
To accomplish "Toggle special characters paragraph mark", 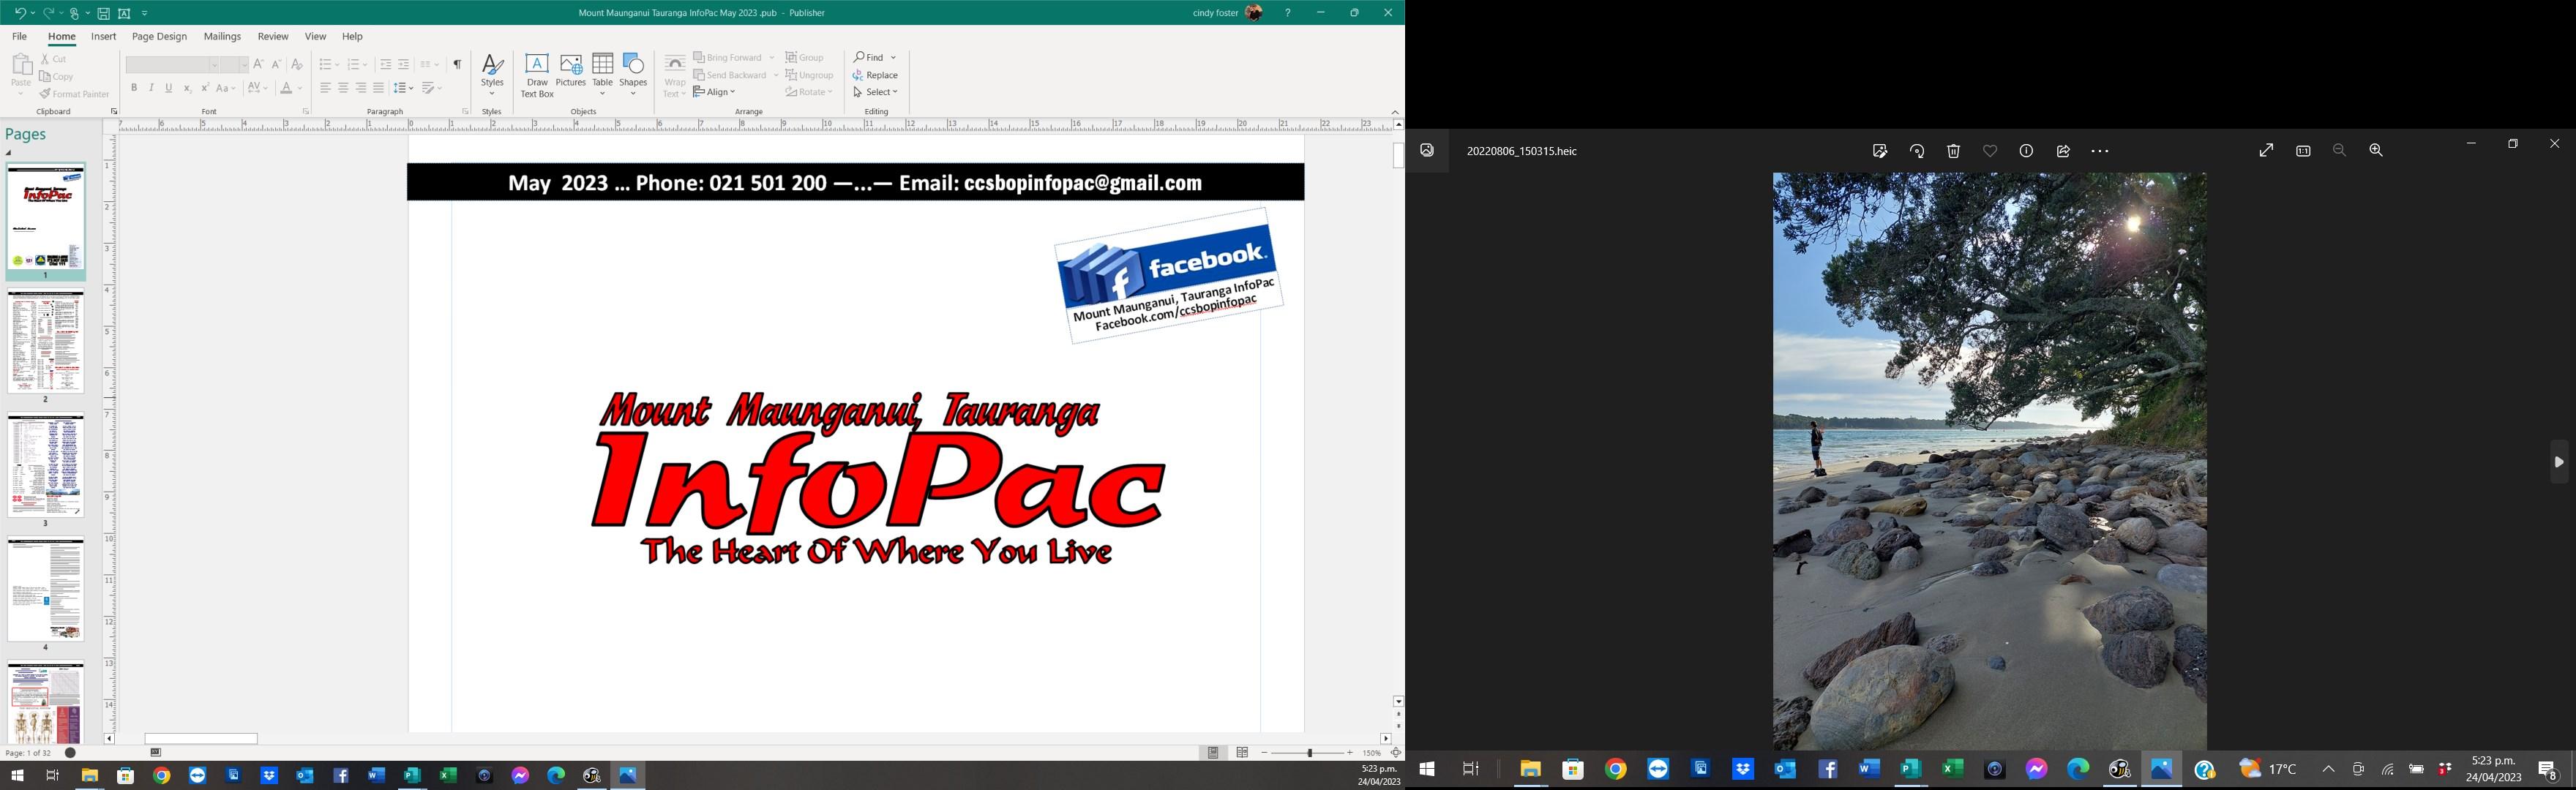I will click(457, 64).
